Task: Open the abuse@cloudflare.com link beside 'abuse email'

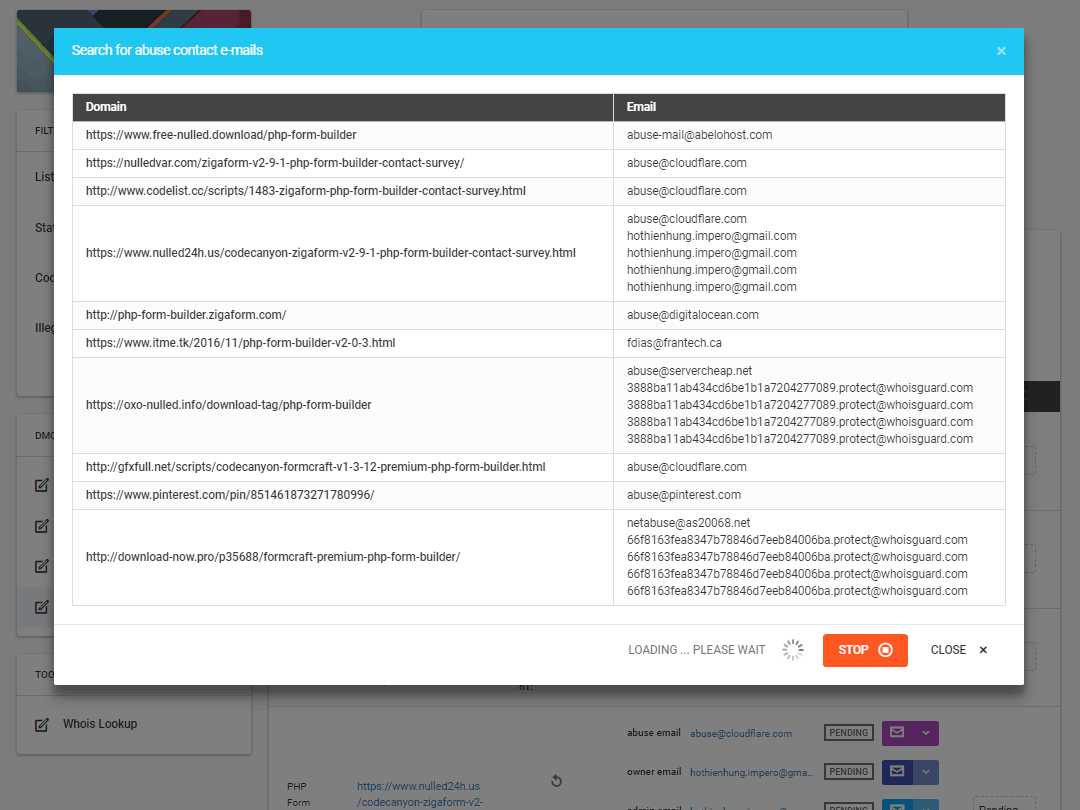Action: pyautogui.click(x=741, y=734)
